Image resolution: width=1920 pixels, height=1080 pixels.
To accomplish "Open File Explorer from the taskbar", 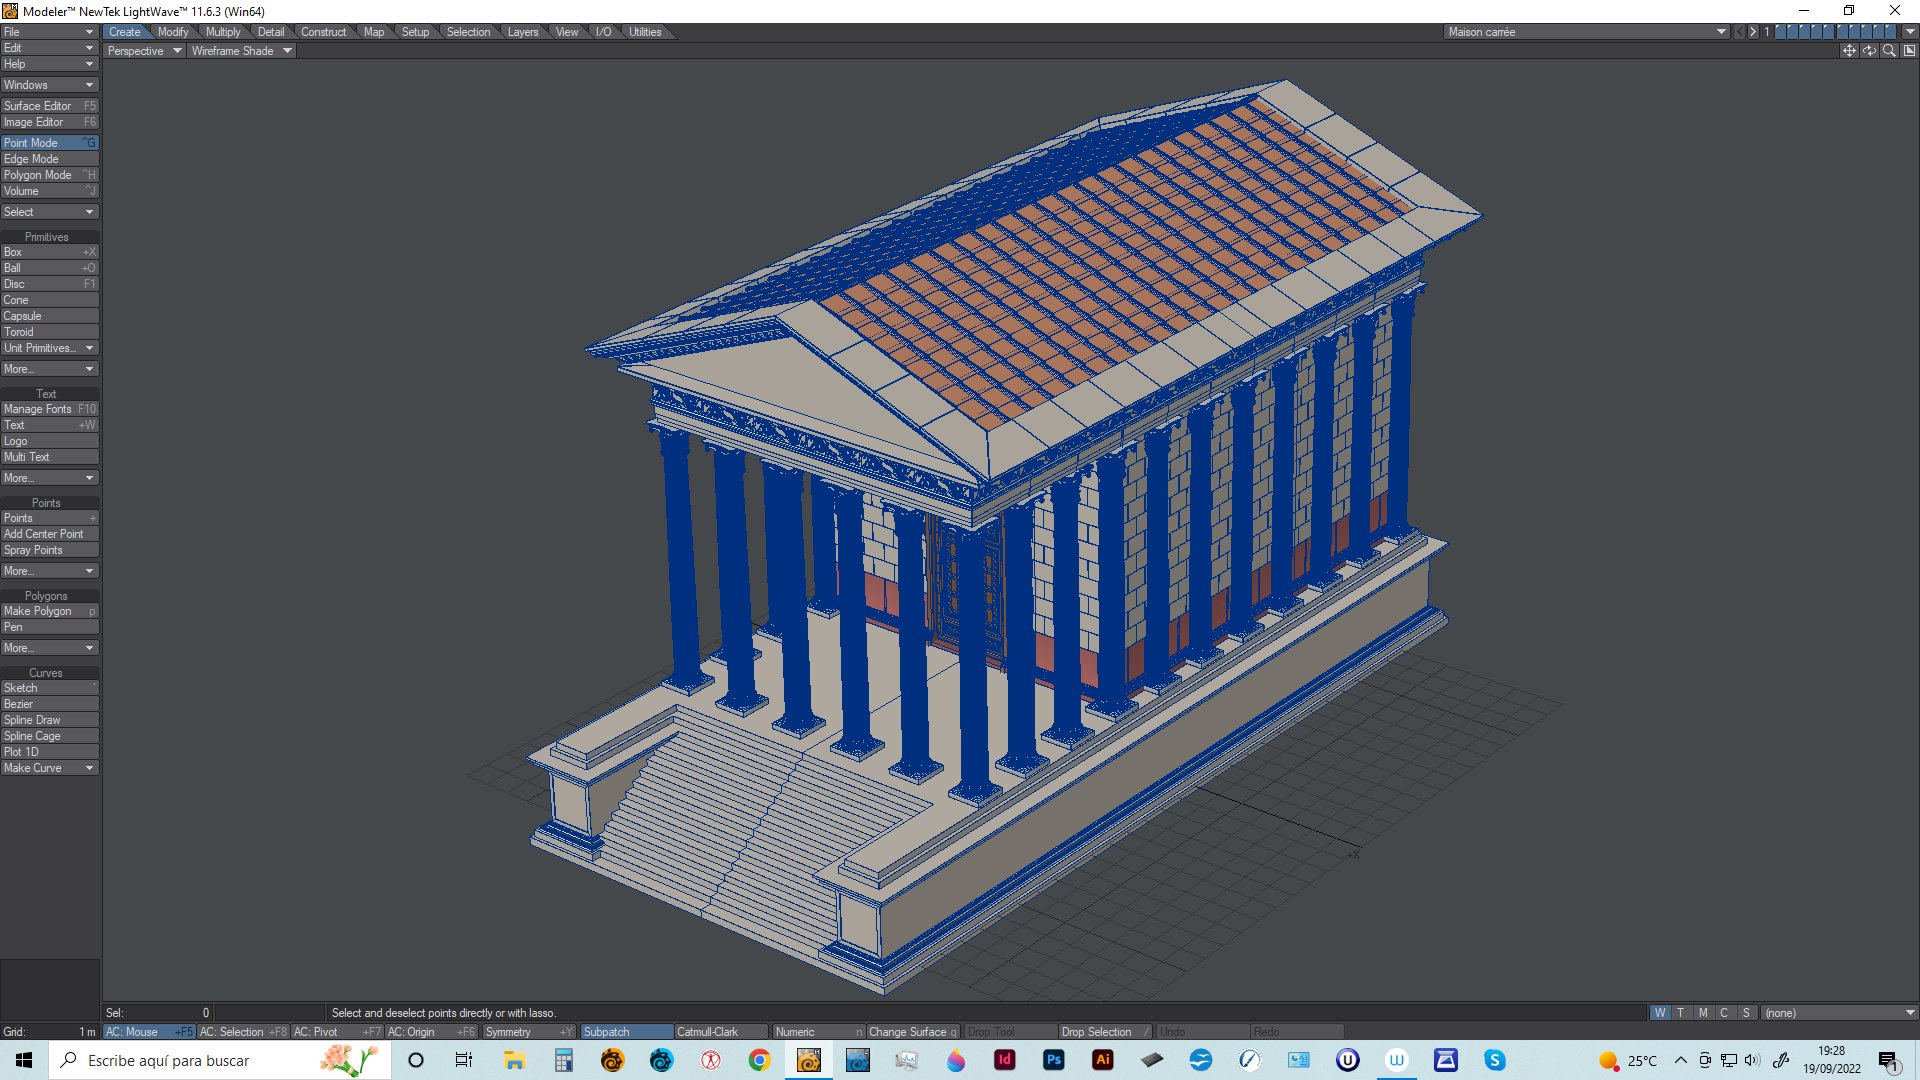I will pos(514,1060).
